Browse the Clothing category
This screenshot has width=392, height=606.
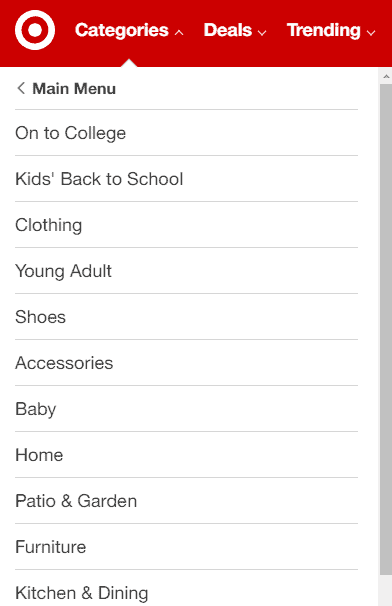[186, 225]
